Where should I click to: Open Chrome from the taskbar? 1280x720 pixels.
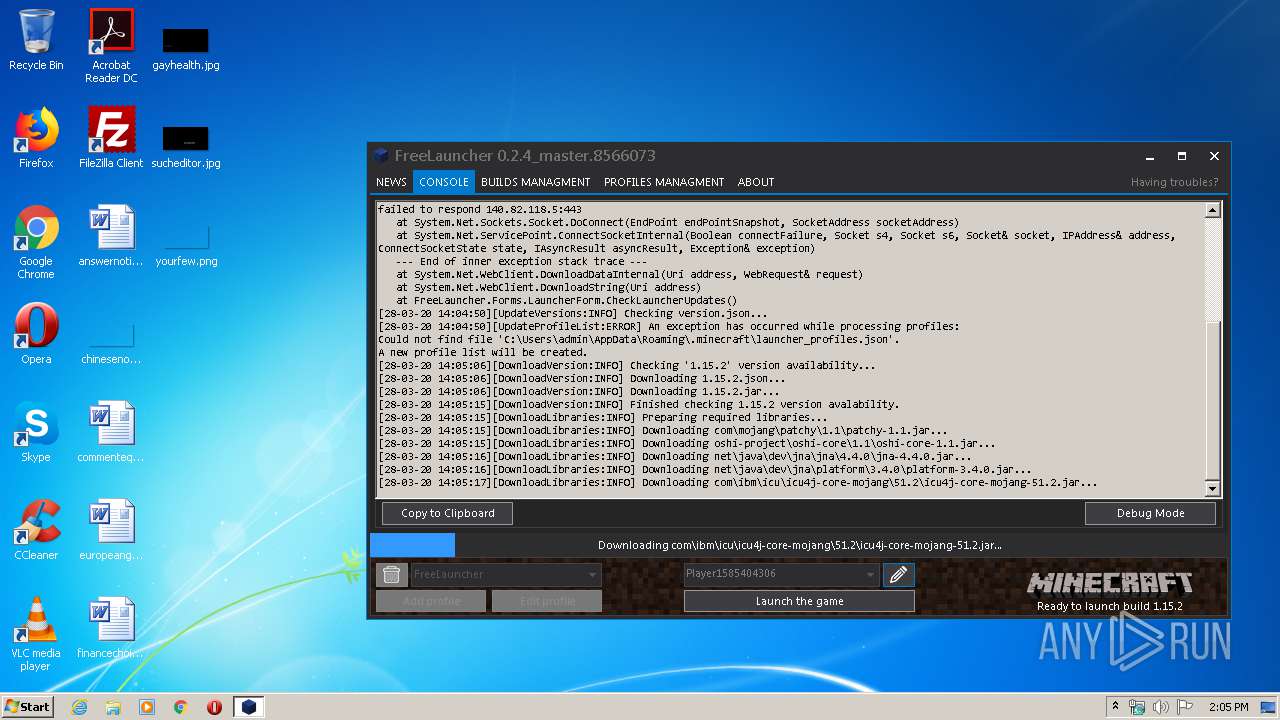[181, 707]
